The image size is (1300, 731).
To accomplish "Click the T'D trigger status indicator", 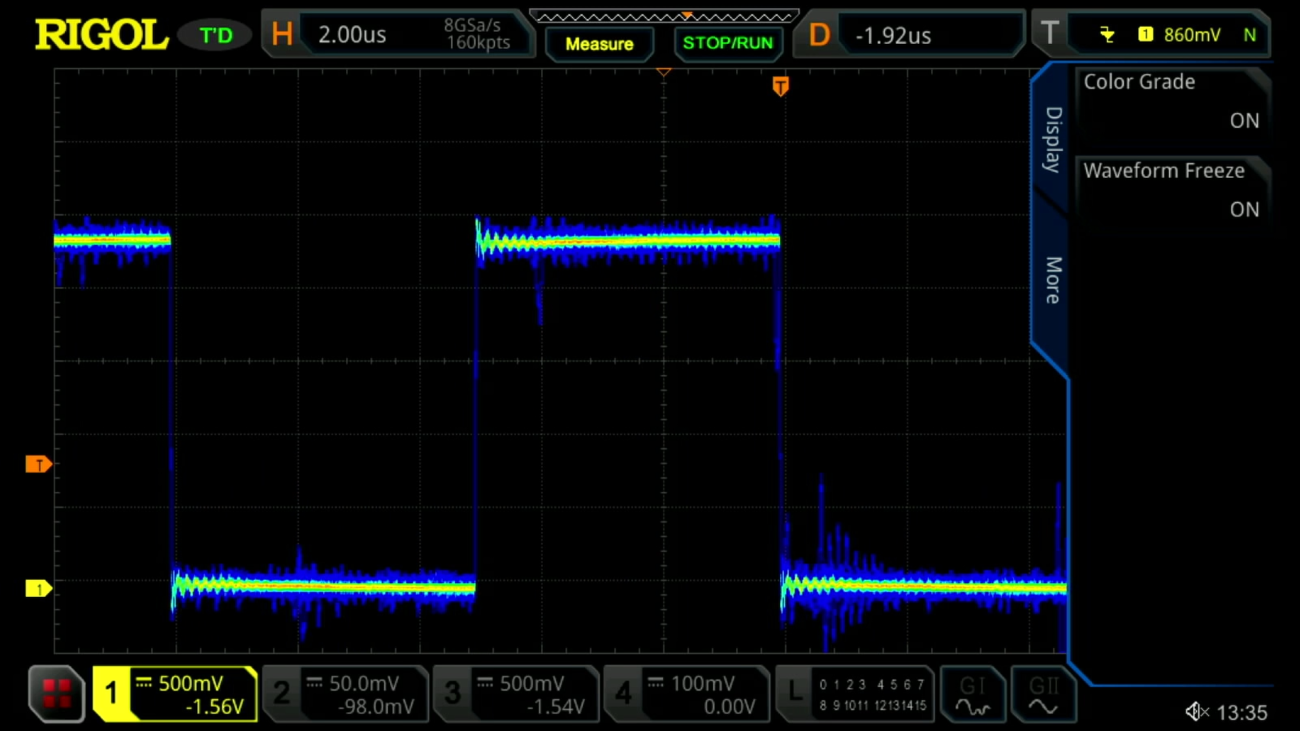I will click(x=215, y=33).
